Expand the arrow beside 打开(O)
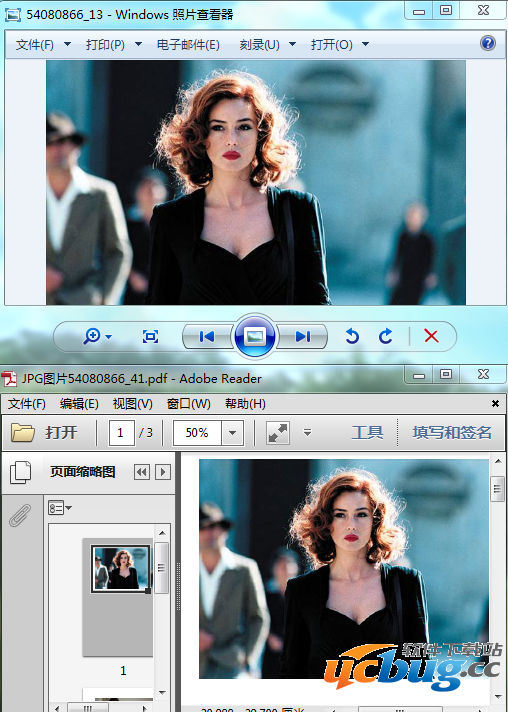508x712 pixels. pyautogui.click(x=365, y=44)
